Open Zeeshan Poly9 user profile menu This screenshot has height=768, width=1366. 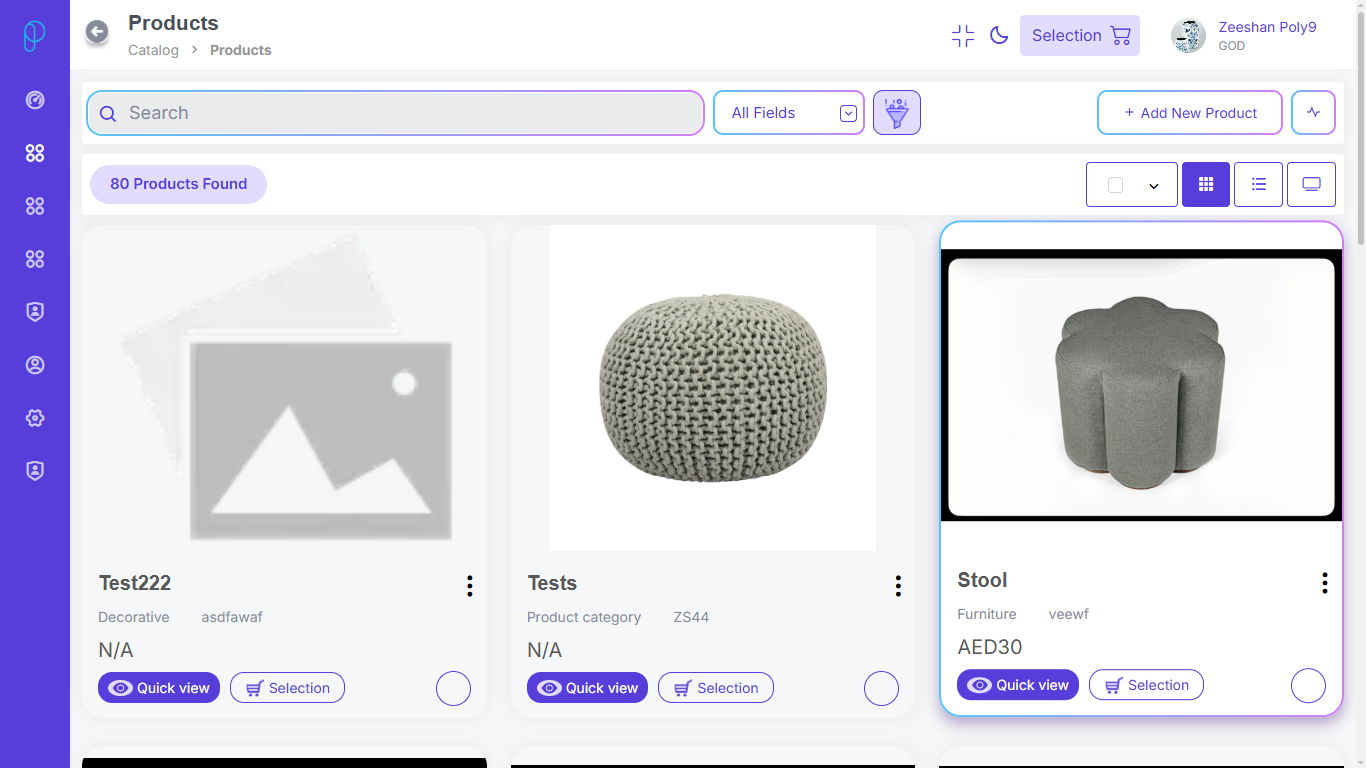point(1245,36)
